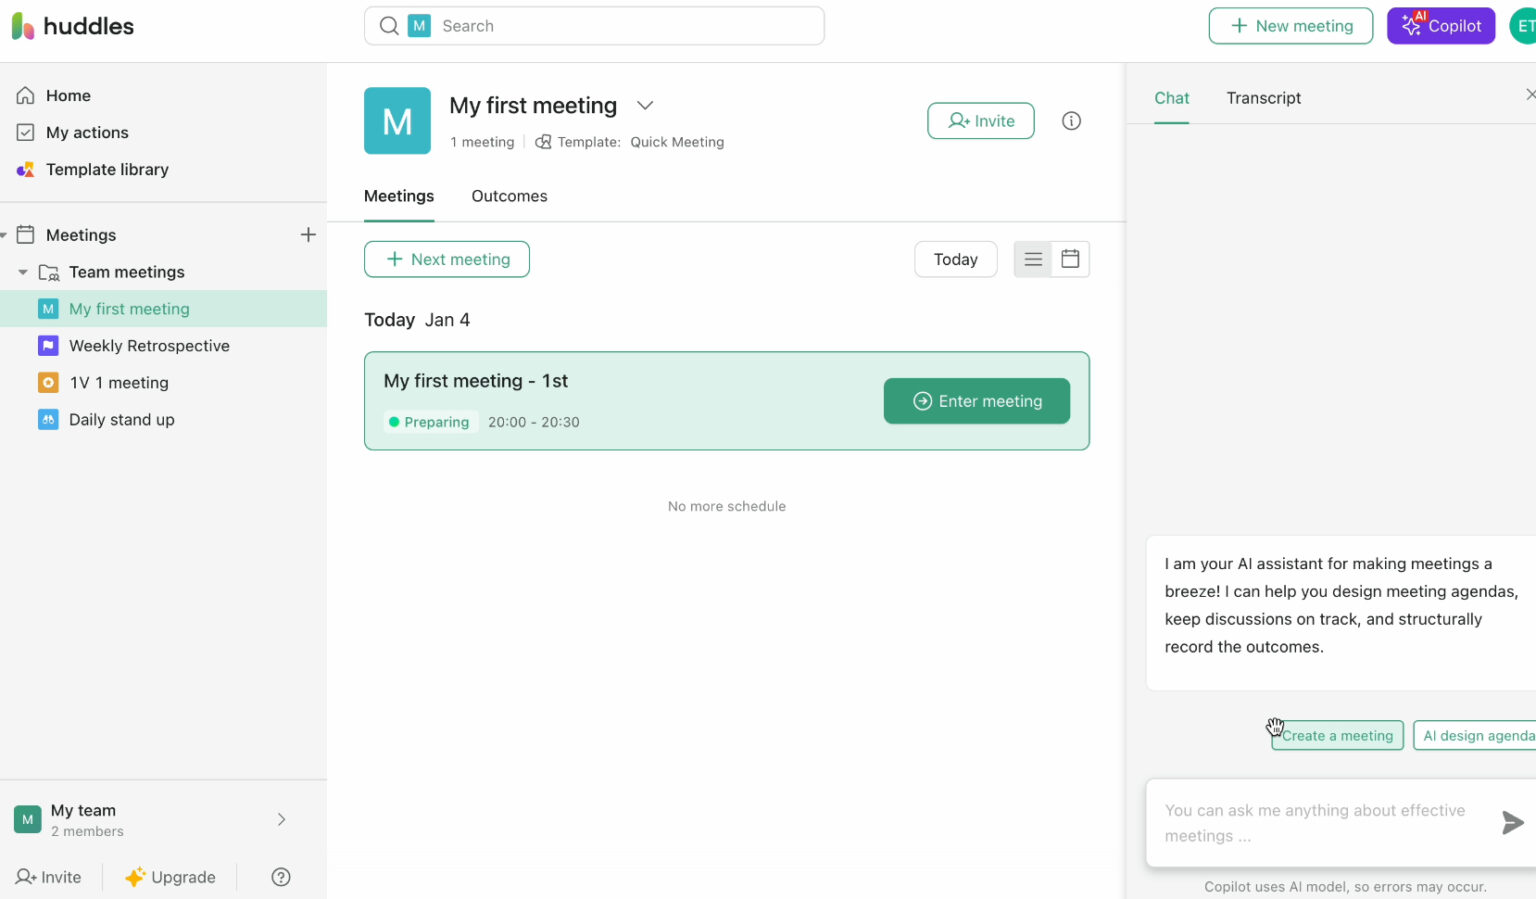Open the help question mark icon
Viewport: 1536px width, 899px height.
pos(280,877)
